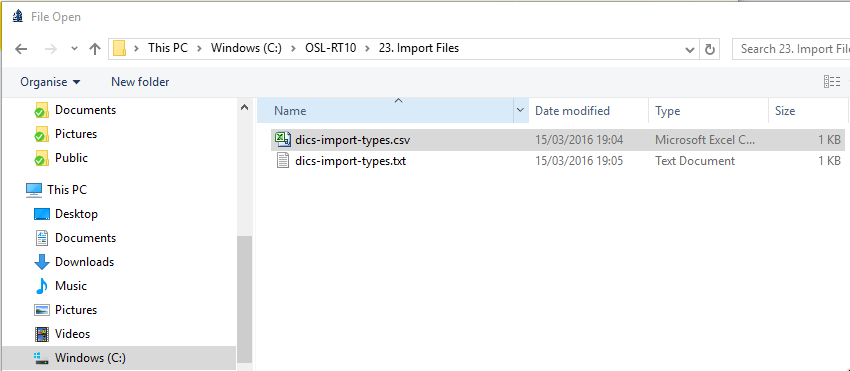Open Music in navigation pane
The image size is (850, 371).
tap(71, 285)
